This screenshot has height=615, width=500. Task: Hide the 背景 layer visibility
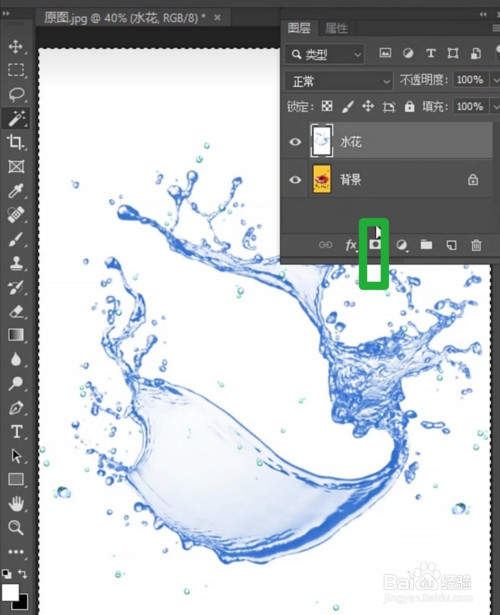[295, 180]
